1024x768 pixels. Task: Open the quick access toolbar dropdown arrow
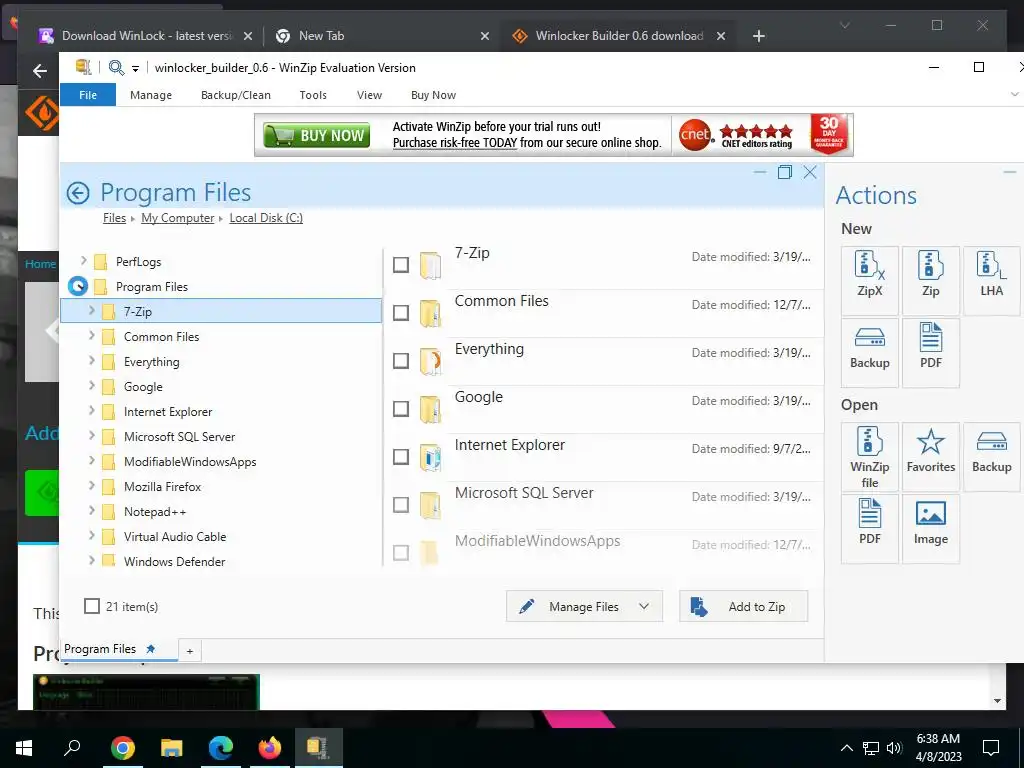tap(135, 68)
